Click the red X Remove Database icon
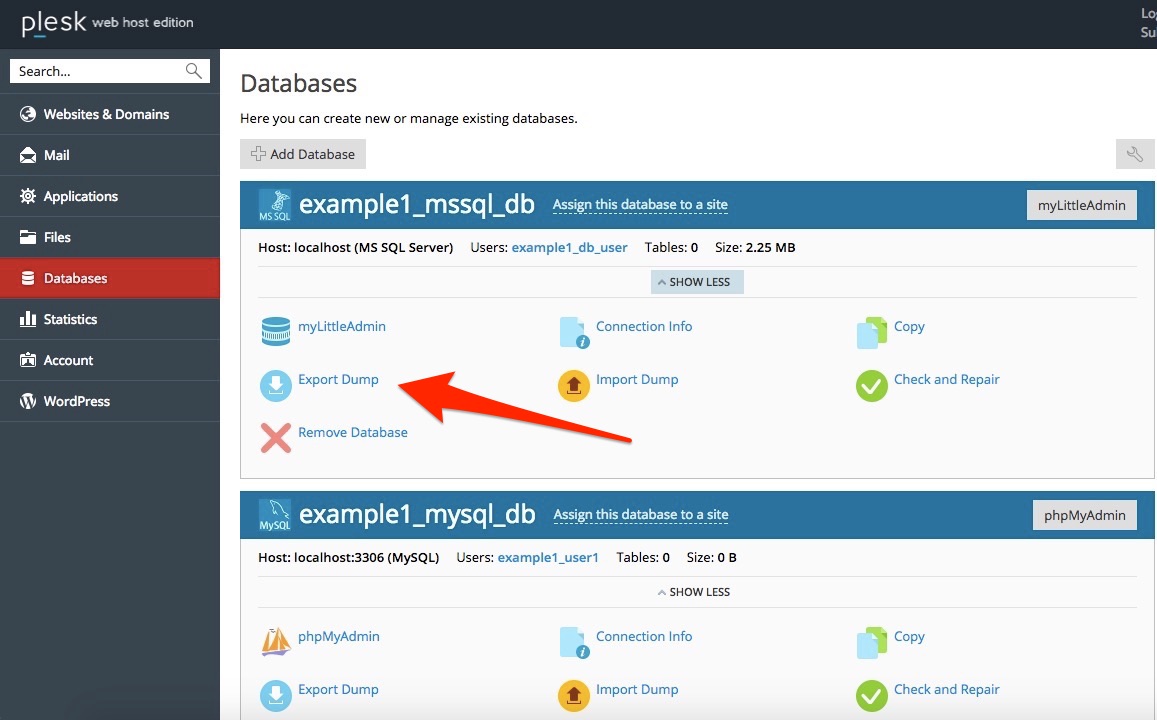The width and height of the screenshot is (1157, 720). (276, 437)
